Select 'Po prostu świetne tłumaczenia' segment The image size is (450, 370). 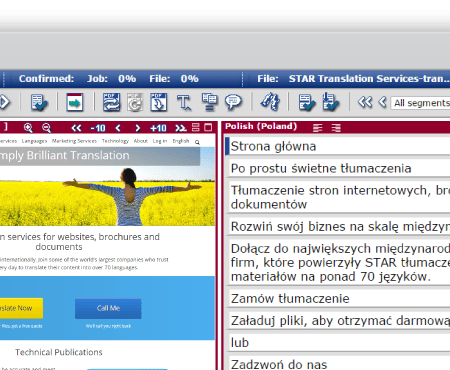pos(339,168)
